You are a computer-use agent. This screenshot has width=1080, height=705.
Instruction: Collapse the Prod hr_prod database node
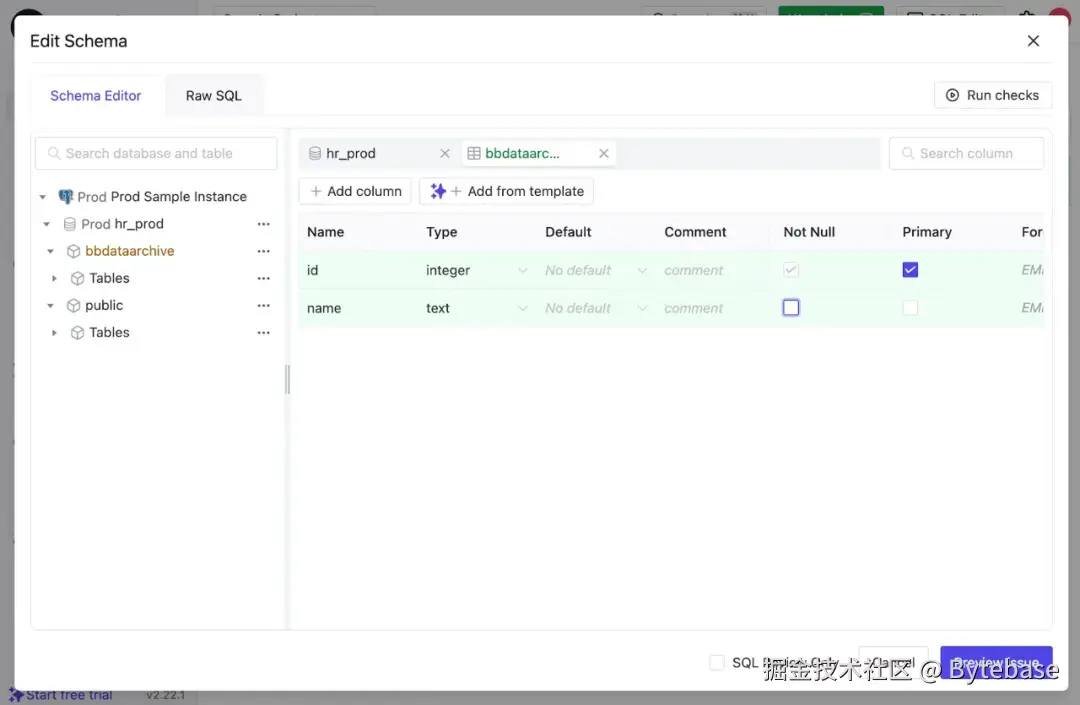click(47, 224)
